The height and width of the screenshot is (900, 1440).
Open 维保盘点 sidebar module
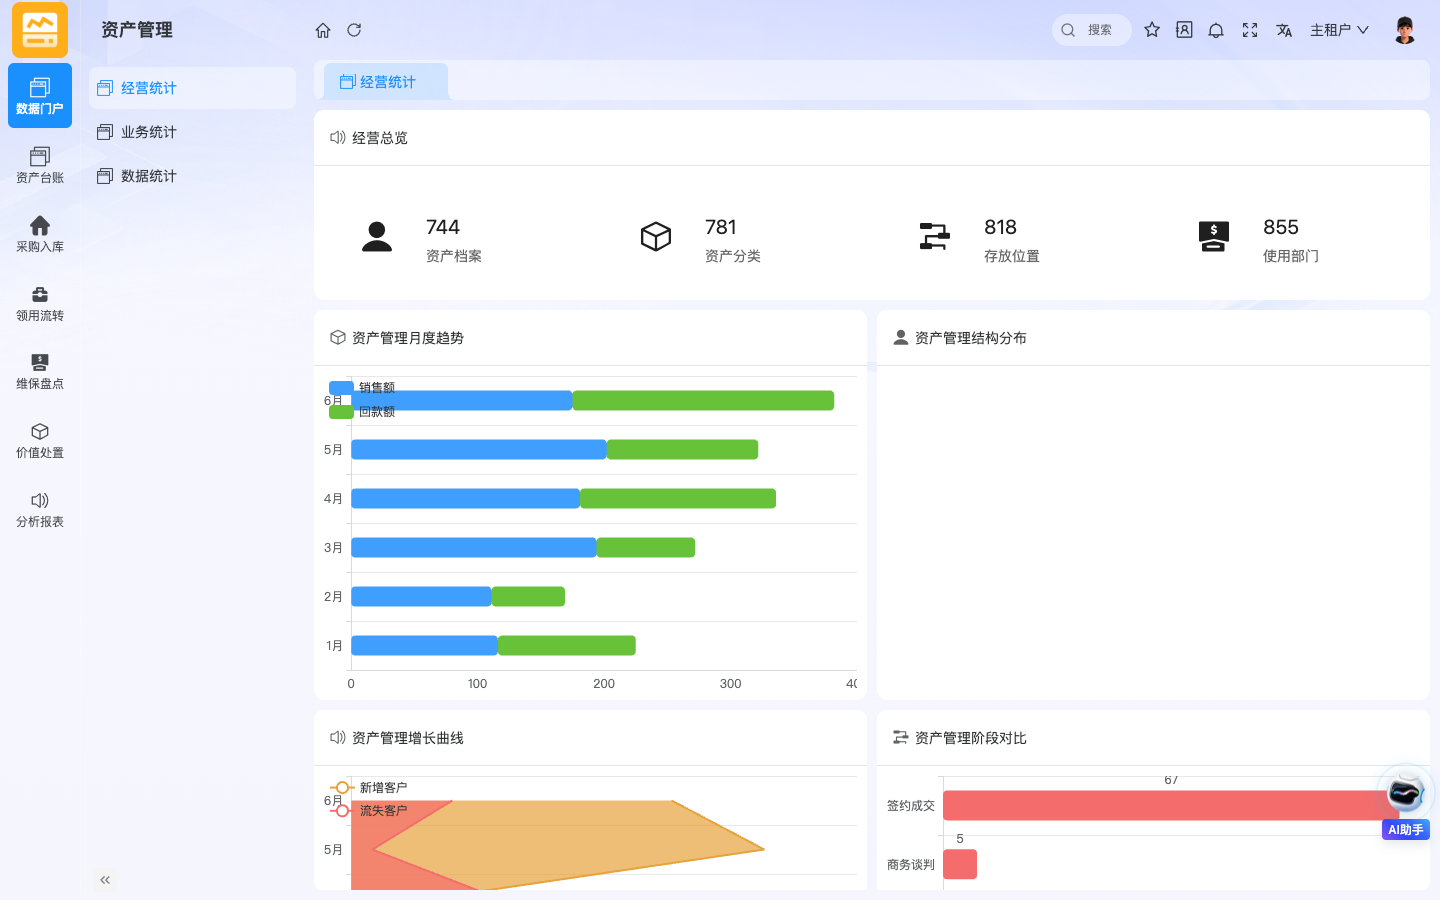point(40,371)
